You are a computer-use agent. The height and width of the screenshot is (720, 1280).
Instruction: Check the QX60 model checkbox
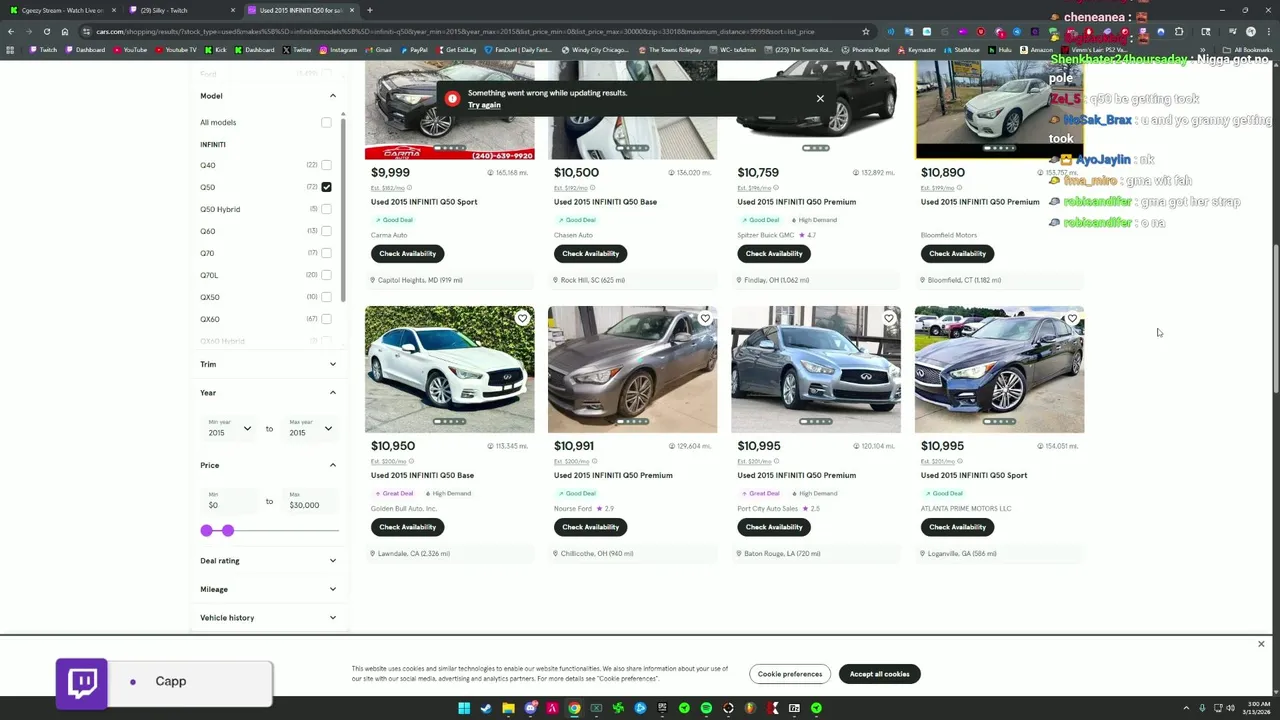pyautogui.click(x=326, y=319)
